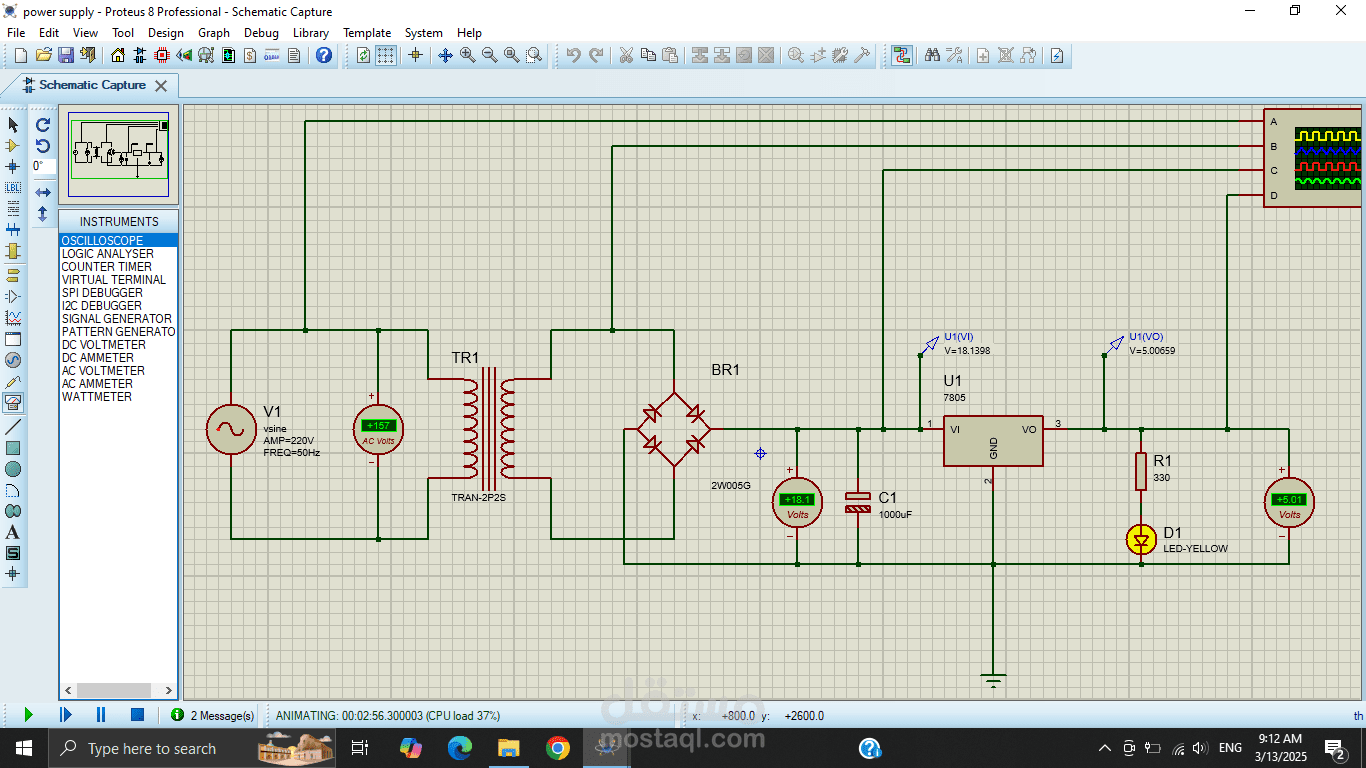The width and height of the screenshot is (1366, 768).
Task: Open the Template menu
Action: [x=367, y=33]
